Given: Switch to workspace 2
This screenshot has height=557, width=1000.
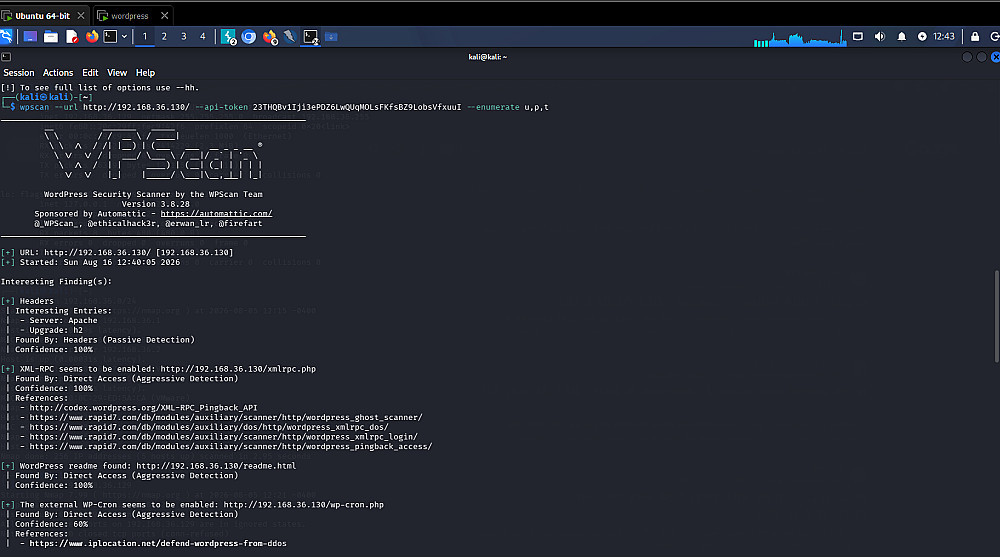Looking at the screenshot, I should (x=164, y=36).
